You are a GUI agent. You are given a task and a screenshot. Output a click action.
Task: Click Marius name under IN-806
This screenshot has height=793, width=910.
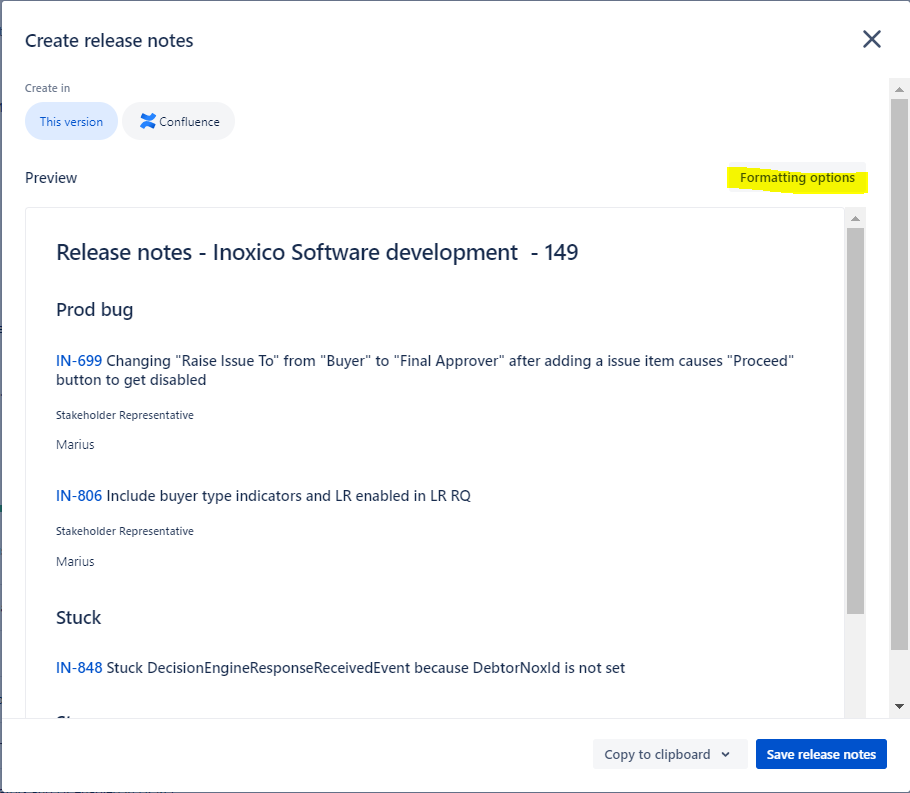tap(75, 561)
